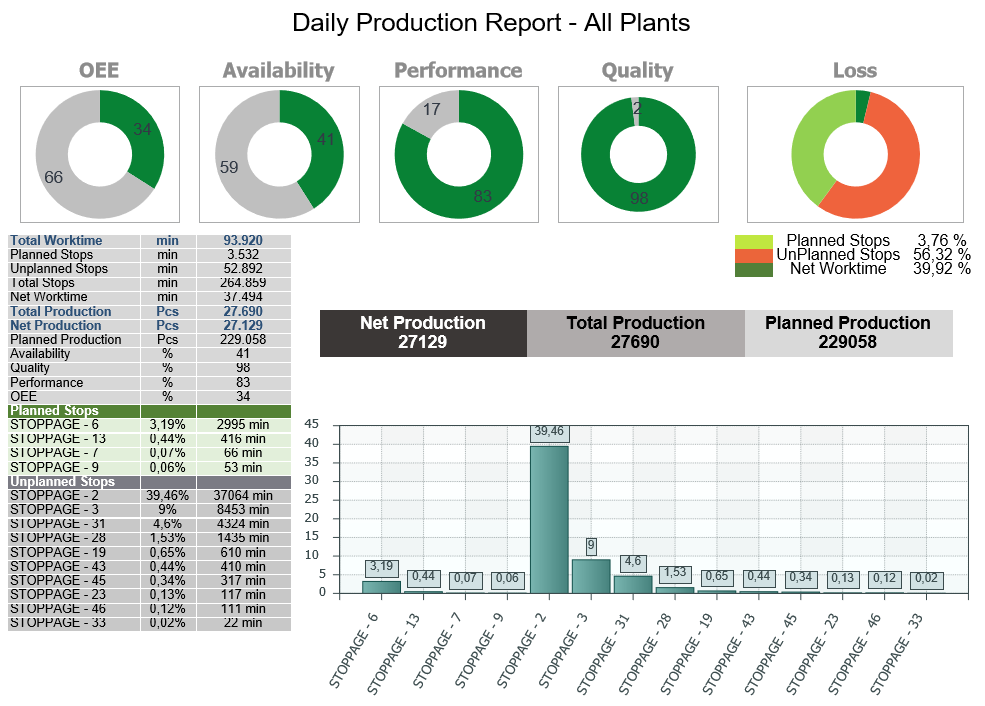Screen dimensions: 985x706
Task: Click the STOPPAGE - 31 row in the table
Action: tap(149, 524)
